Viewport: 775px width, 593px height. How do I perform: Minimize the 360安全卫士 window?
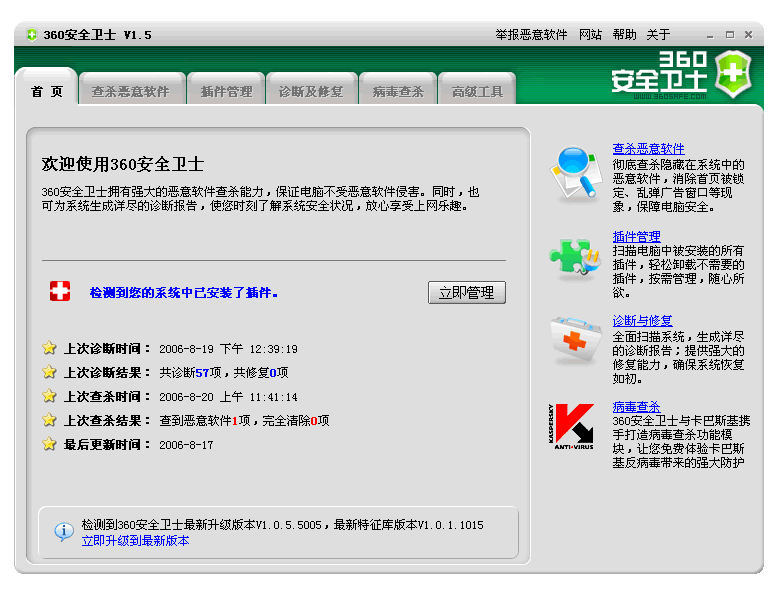tap(710, 36)
